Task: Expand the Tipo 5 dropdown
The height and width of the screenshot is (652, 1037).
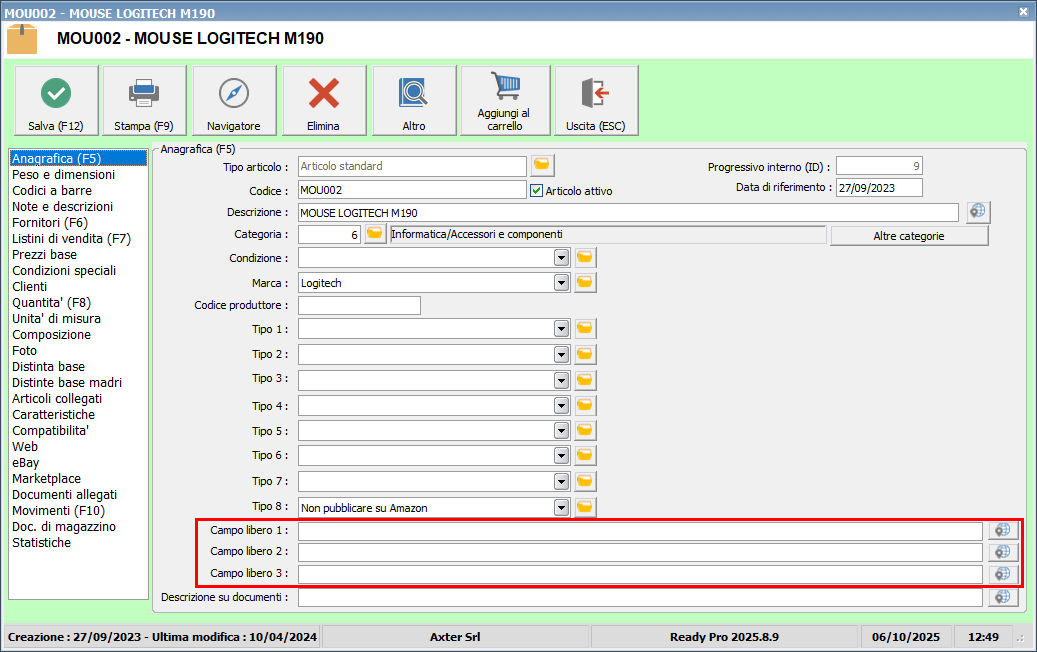Action: pyautogui.click(x=561, y=430)
